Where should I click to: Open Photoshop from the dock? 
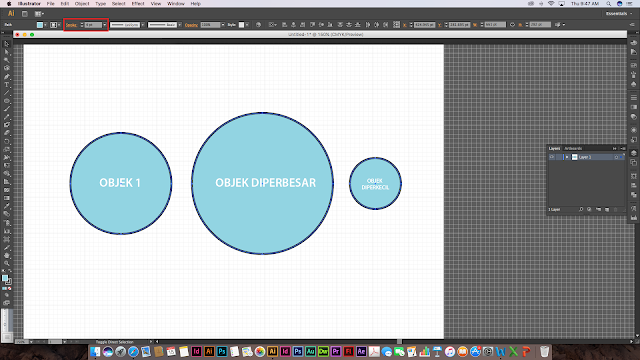coord(222,351)
